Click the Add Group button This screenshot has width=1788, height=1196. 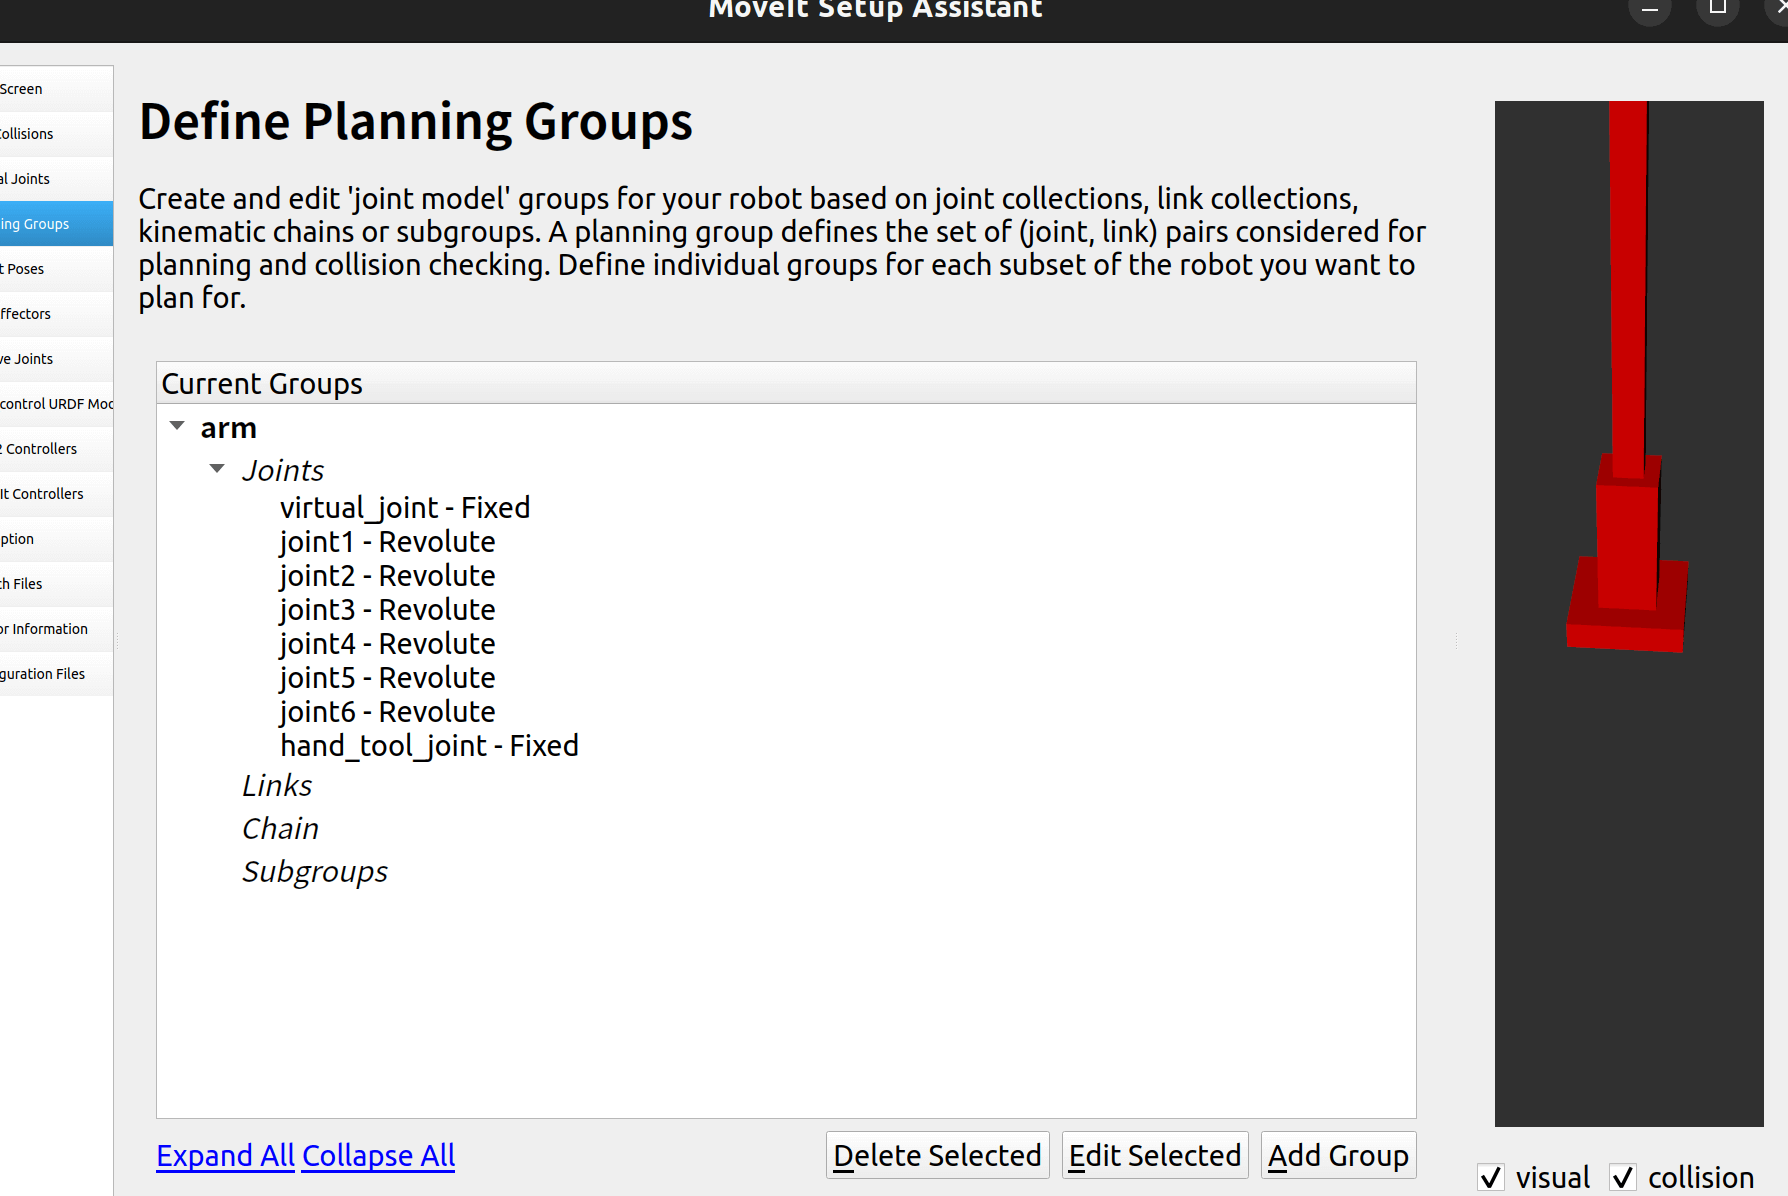(1338, 1155)
